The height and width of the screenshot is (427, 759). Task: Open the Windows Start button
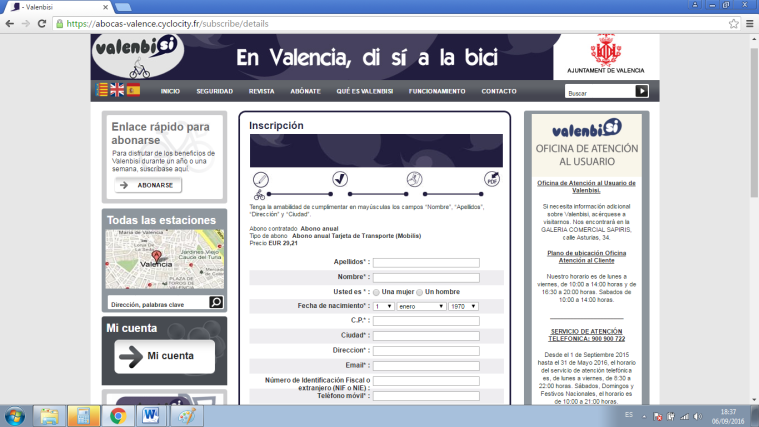(15, 416)
